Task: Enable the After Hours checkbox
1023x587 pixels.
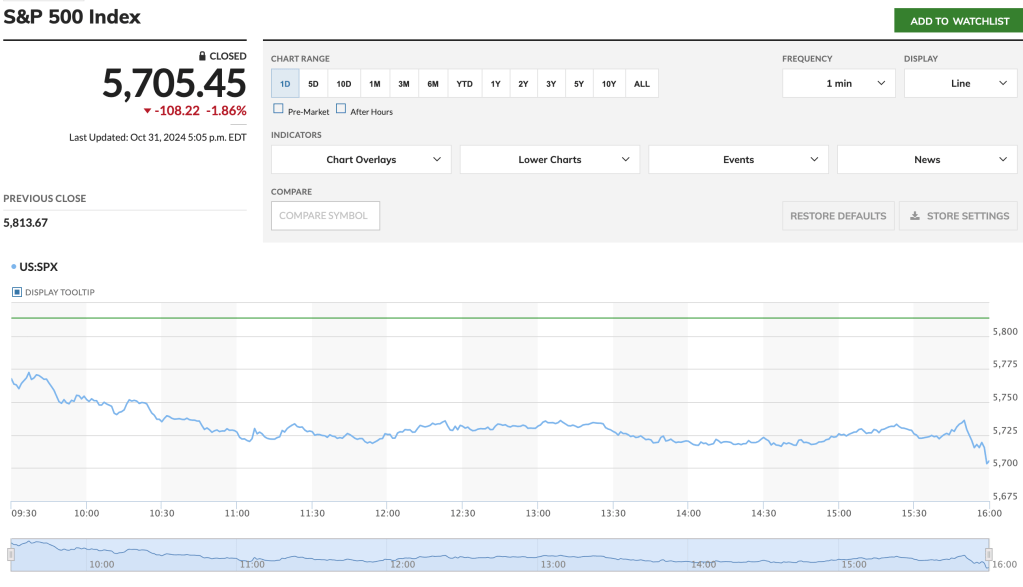Action: (x=341, y=109)
